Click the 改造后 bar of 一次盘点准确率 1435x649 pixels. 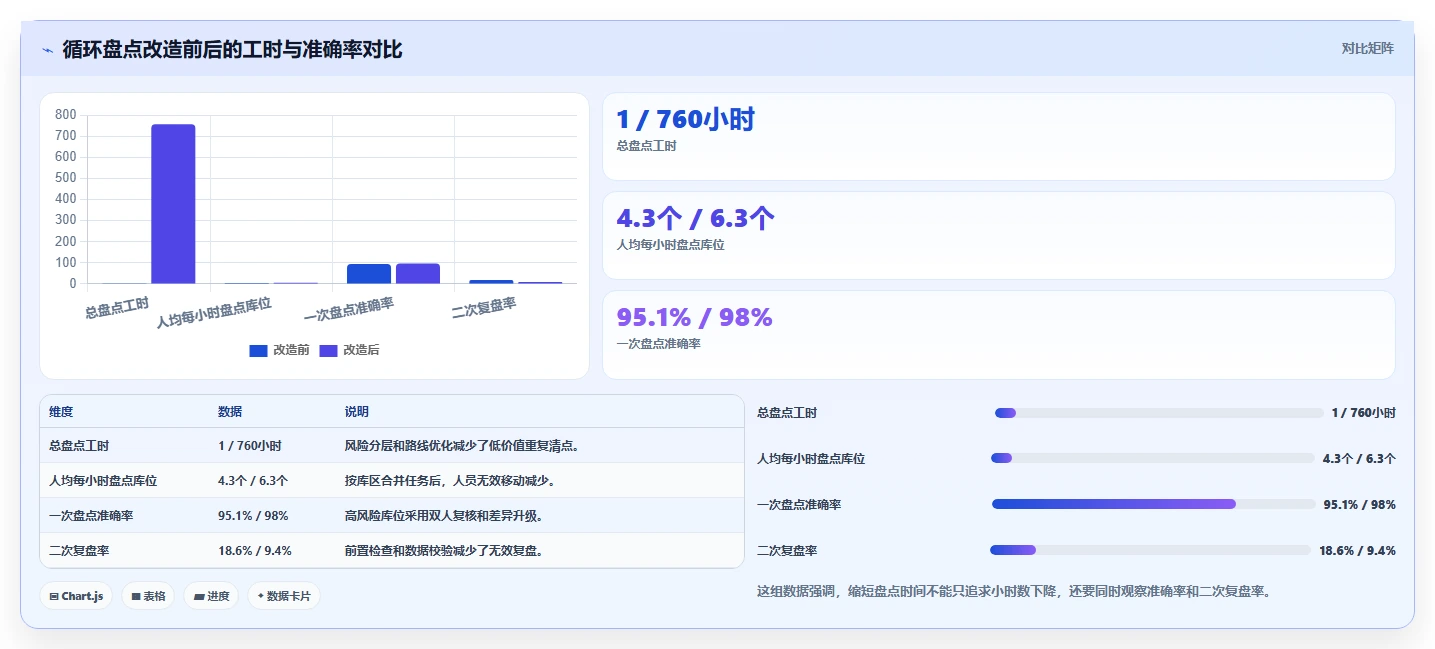(418, 273)
